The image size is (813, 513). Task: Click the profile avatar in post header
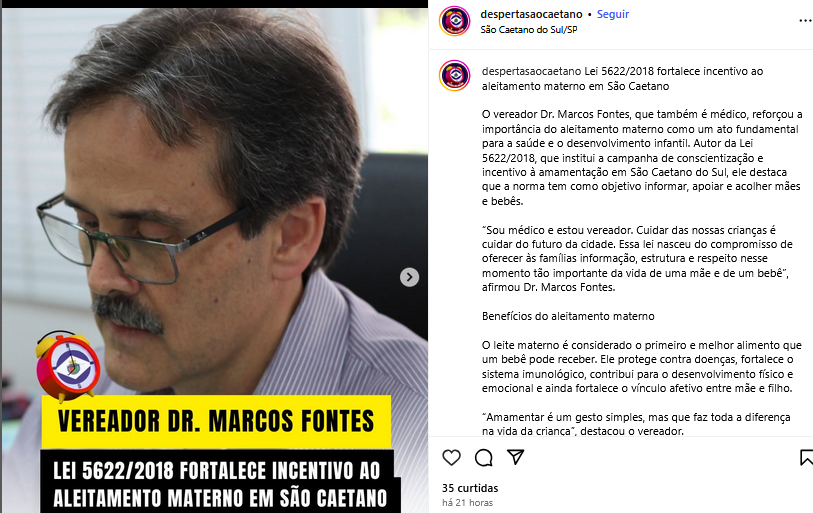click(x=455, y=21)
